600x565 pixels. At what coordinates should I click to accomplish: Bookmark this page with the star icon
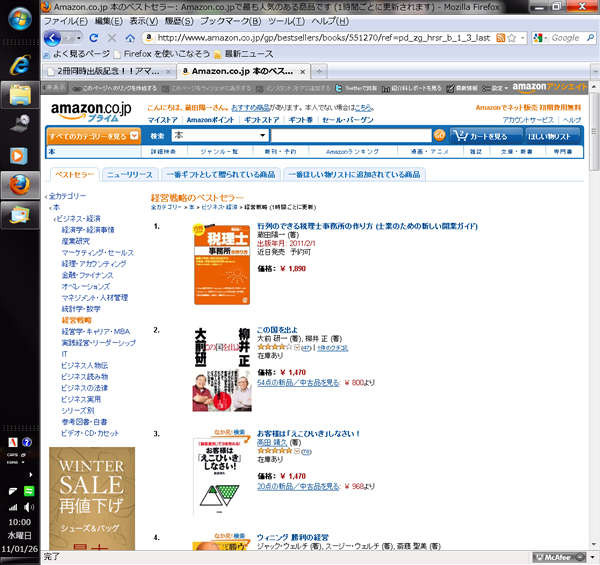pyautogui.click(x=512, y=37)
